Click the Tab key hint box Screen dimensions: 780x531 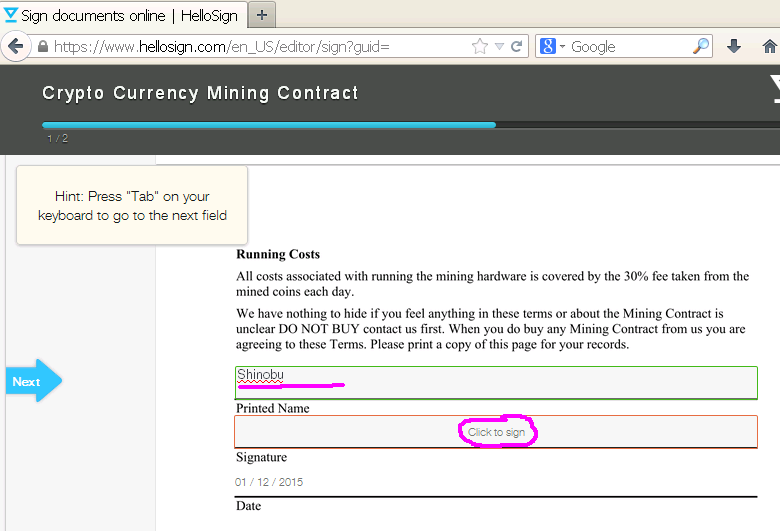tap(132, 205)
